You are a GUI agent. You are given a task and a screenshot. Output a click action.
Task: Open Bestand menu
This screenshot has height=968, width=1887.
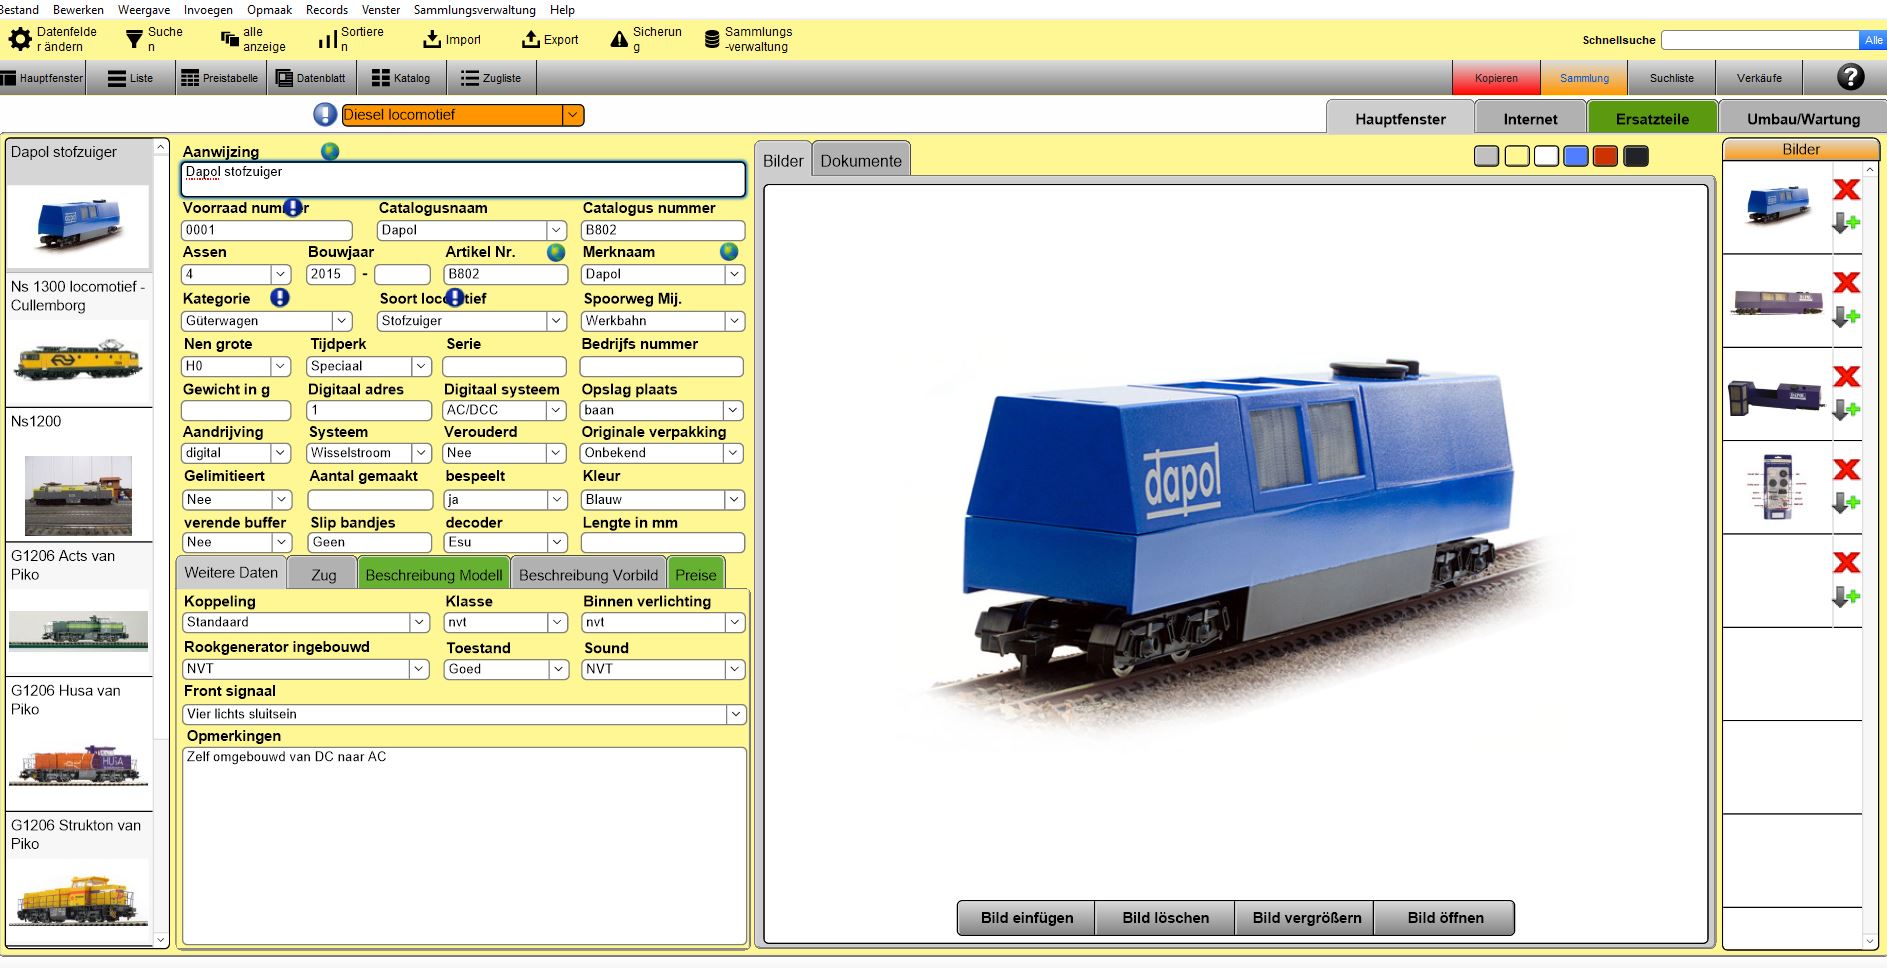click(19, 10)
